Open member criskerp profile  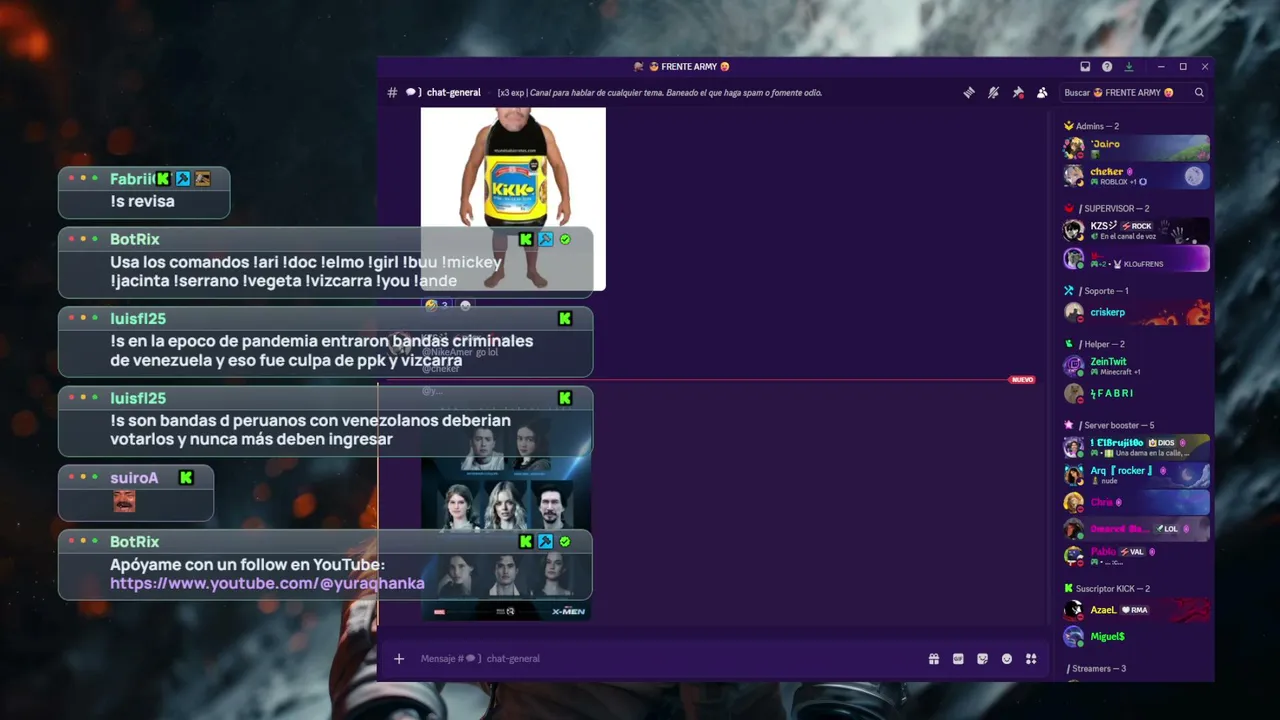(1136, 312)
